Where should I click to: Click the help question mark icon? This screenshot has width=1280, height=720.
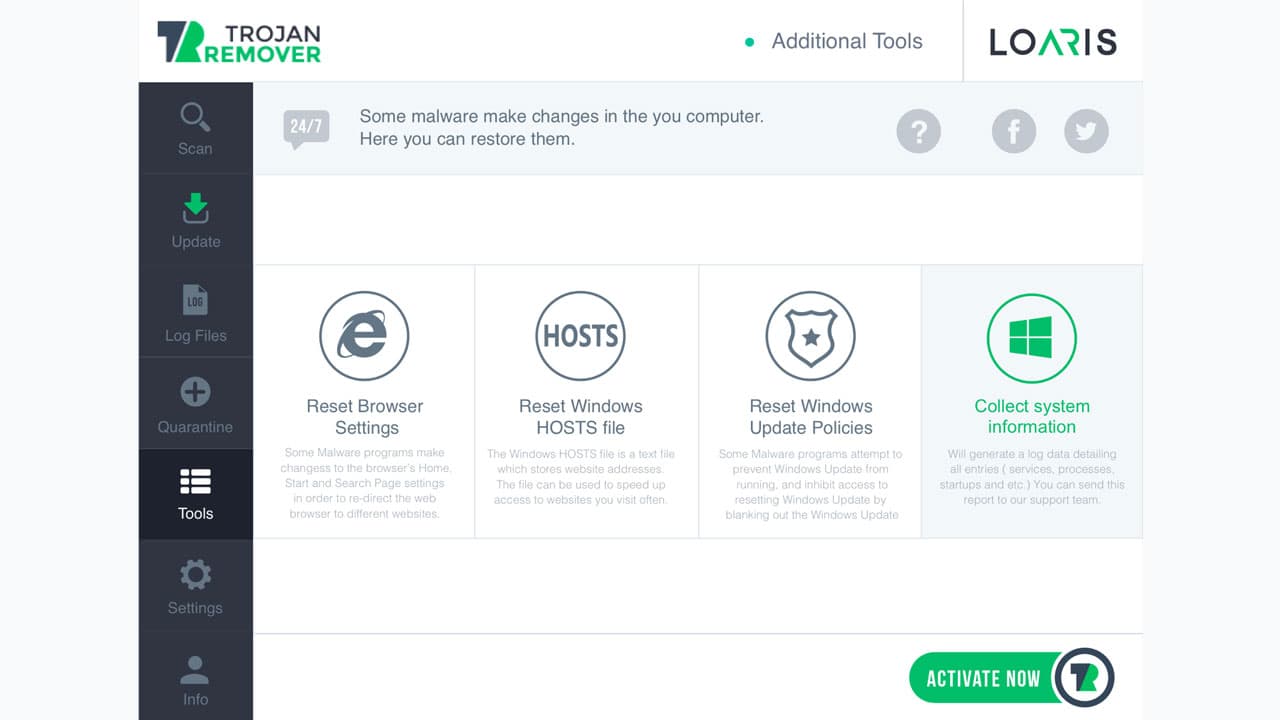point(919,131)
